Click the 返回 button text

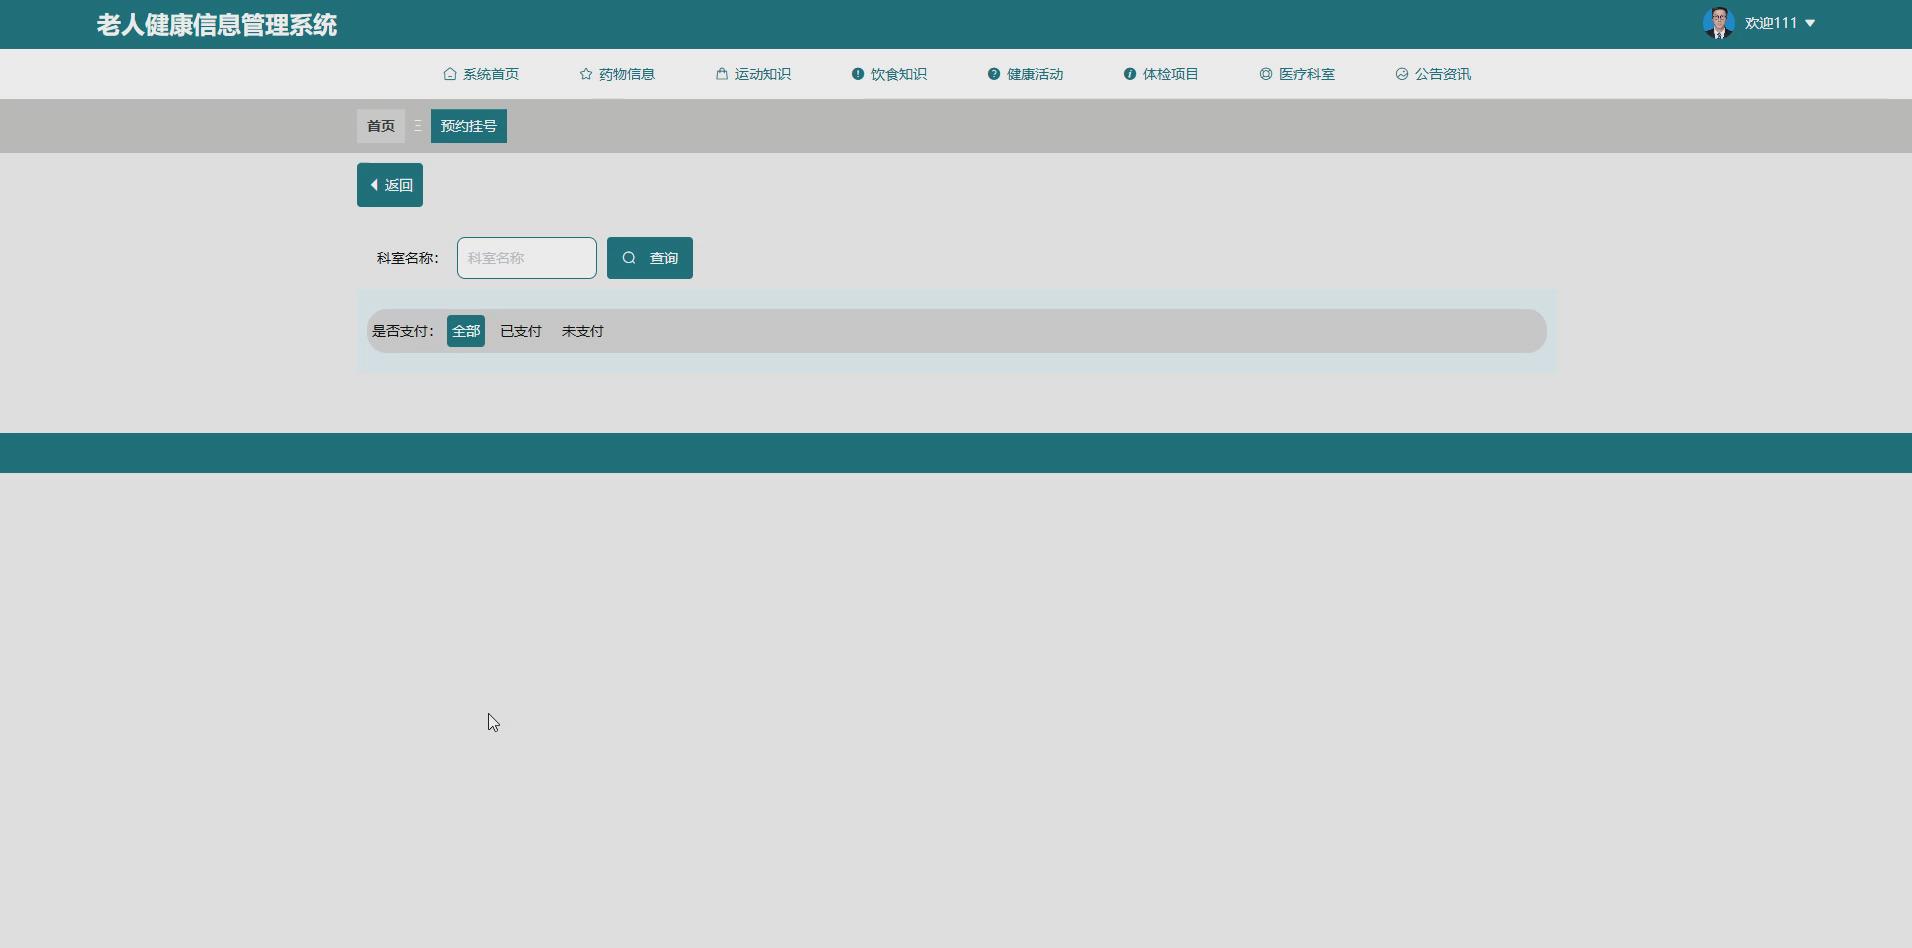399,185
